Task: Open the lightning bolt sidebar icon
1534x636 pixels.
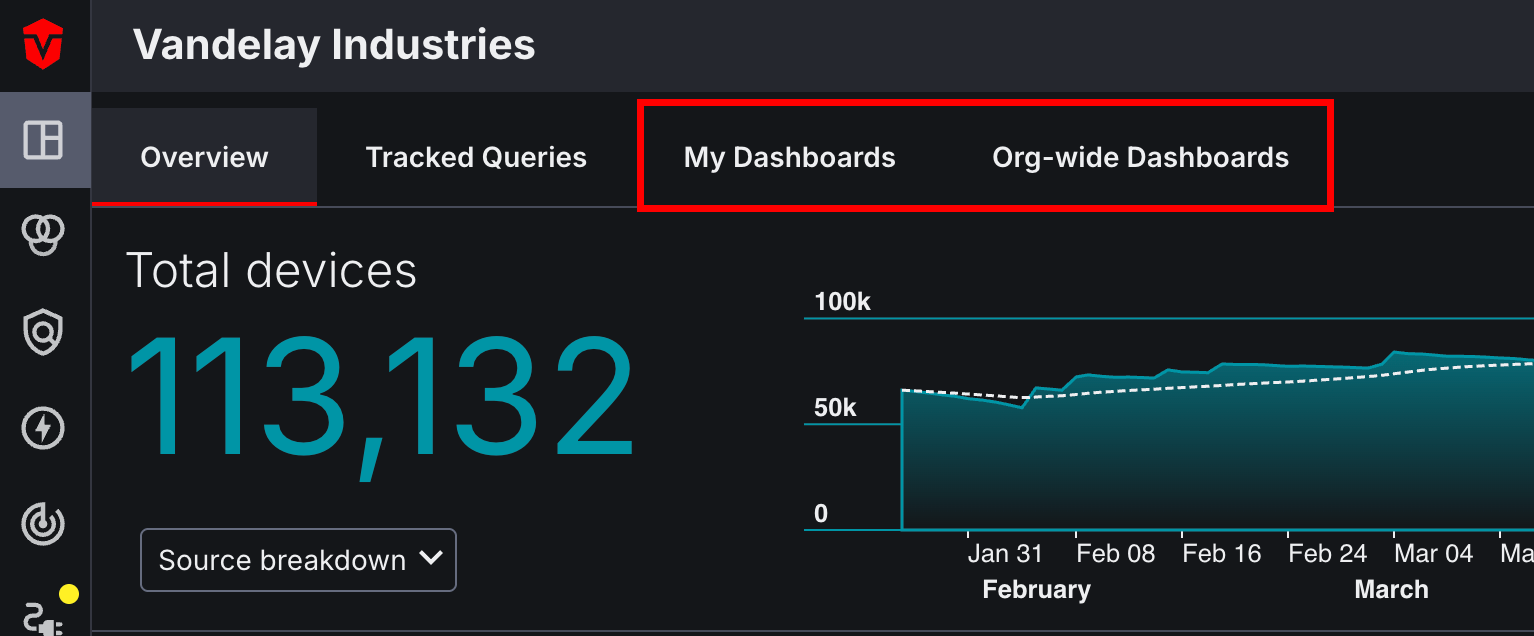Action: tap(44, 428)
